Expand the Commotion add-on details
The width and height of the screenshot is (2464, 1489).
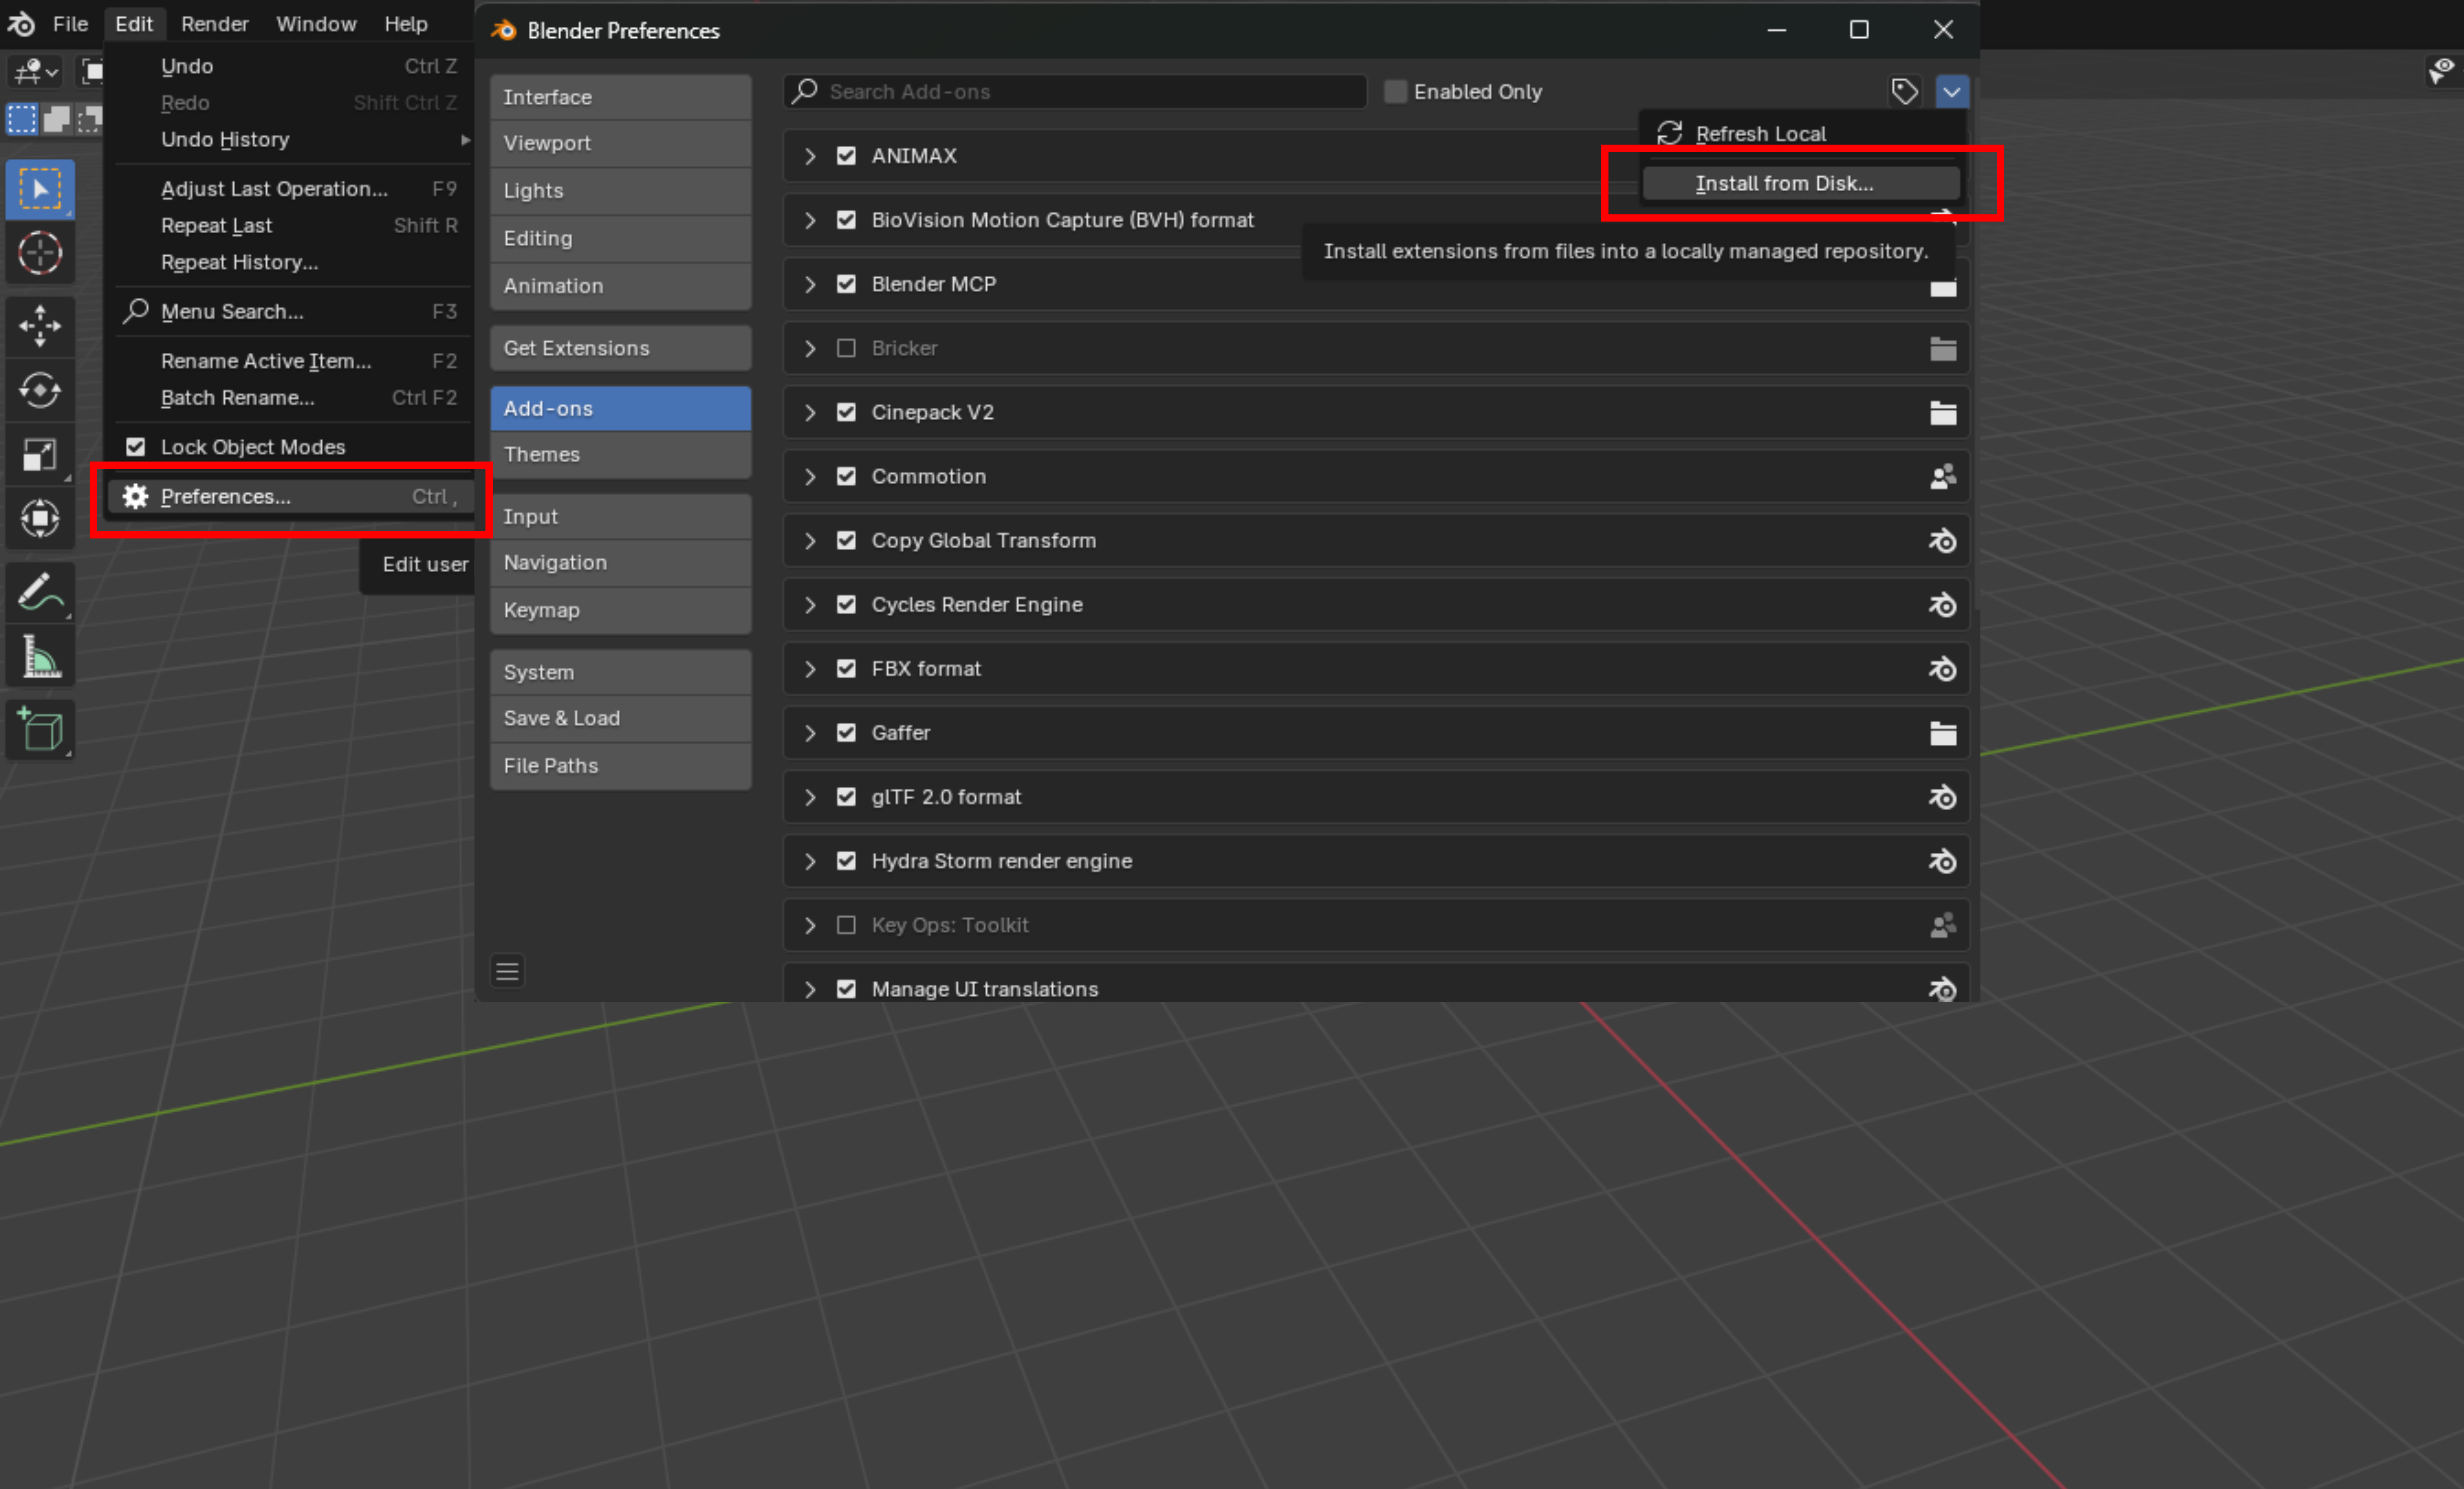coord(810,476)
